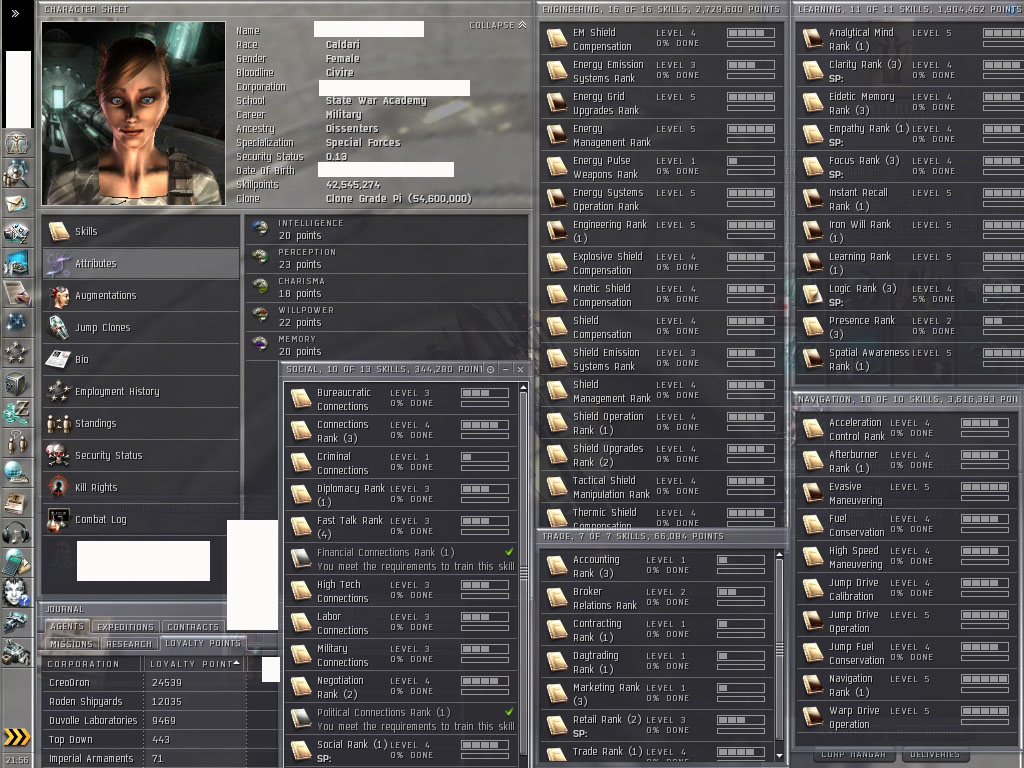1024x768 pixels.
Task: Open the mail envelope icon in sidebar
Action: pos(16,204)
